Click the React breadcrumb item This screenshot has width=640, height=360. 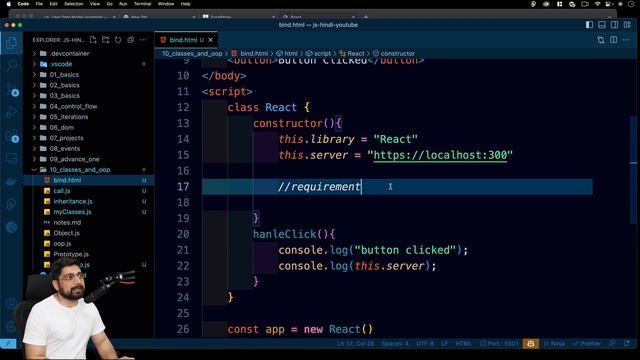click(352, 53)
